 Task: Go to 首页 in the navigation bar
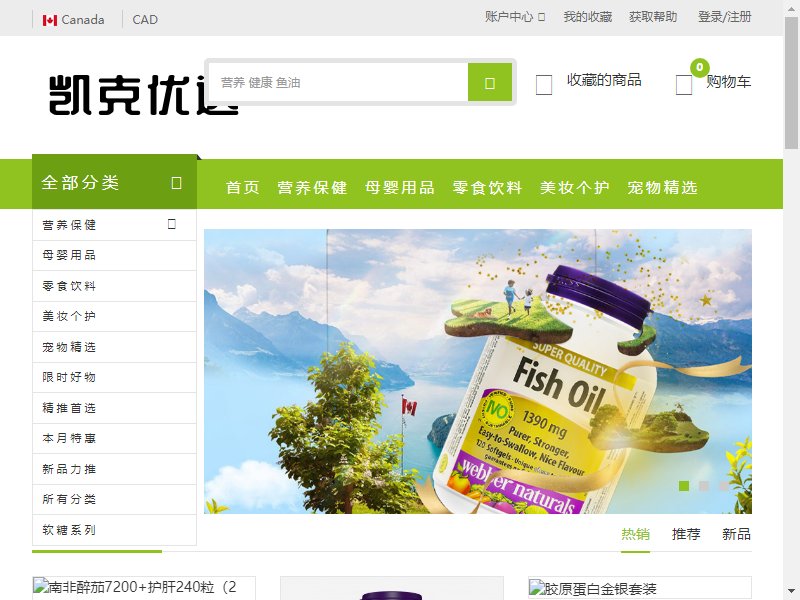(243, 187)
